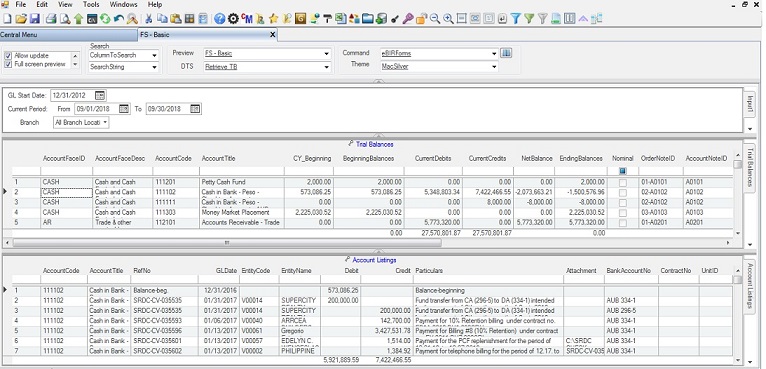Check Nominal box for Money Market Placement row
The image size is (766, 369).
[622, 213]
